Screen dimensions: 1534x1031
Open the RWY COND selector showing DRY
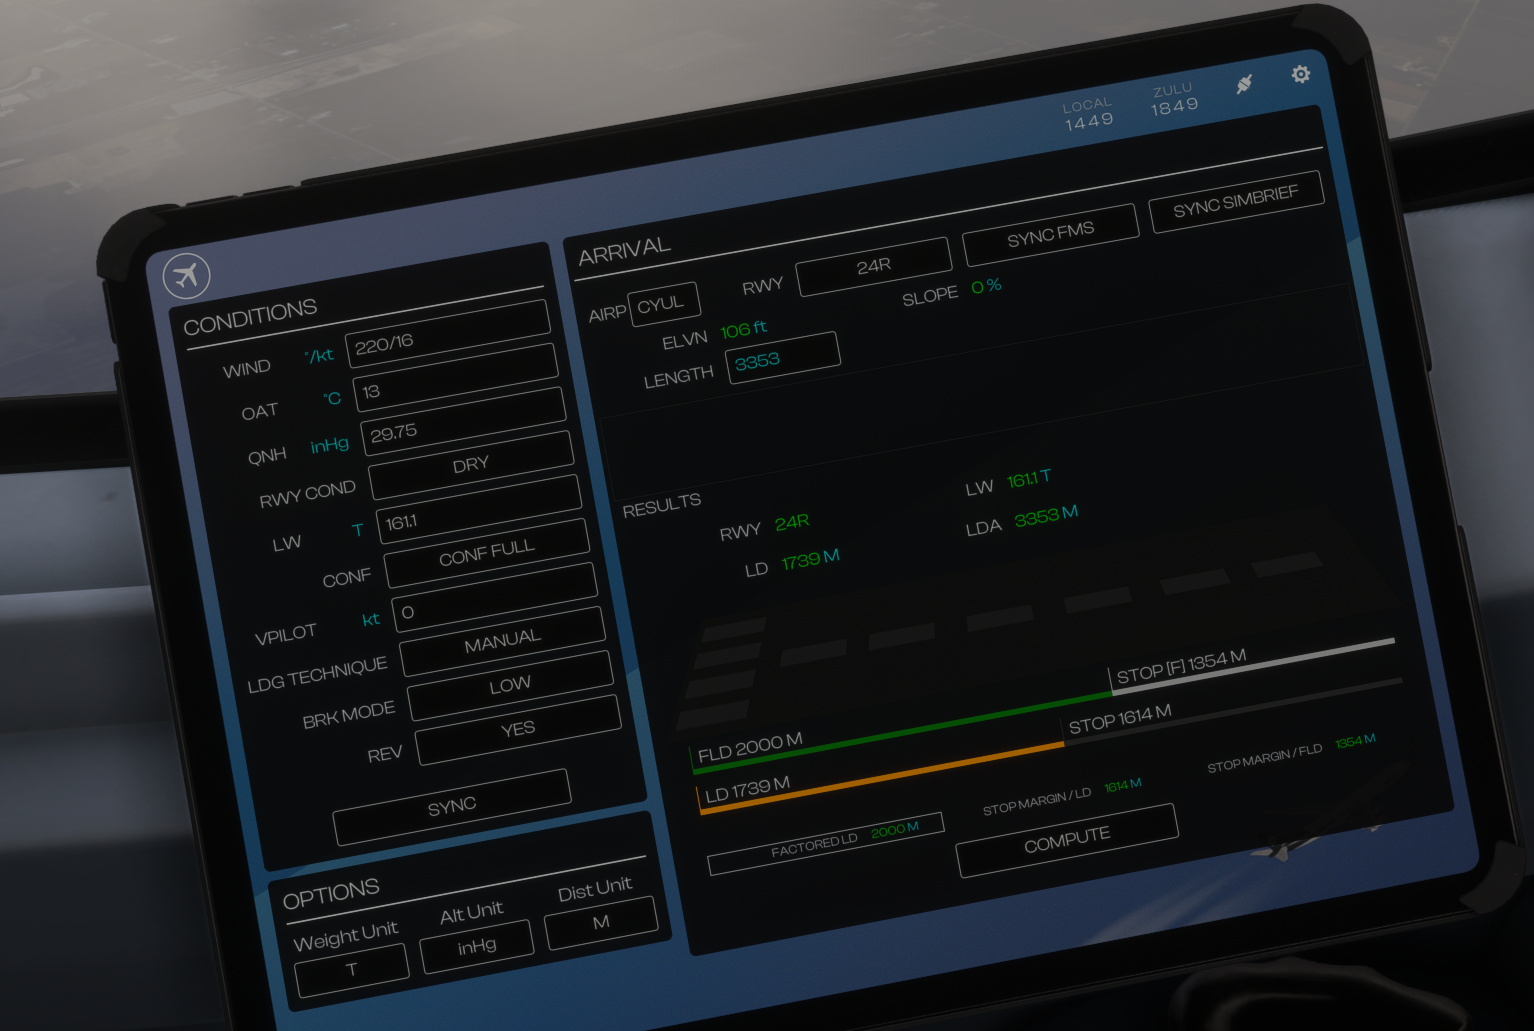[470, 465]
